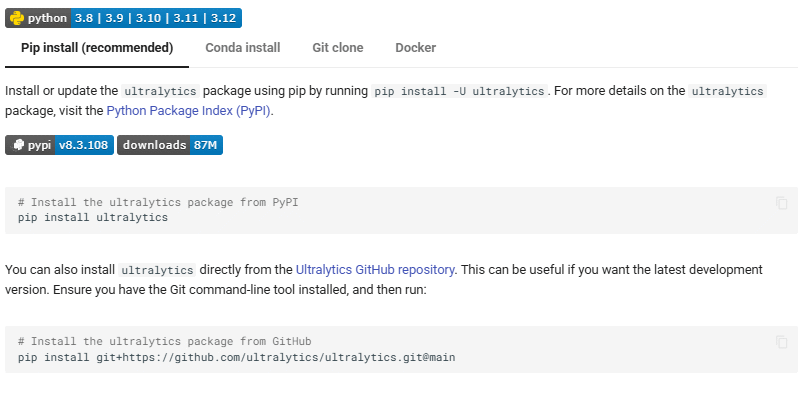The width and height of the screenshot is (802, 397).
Task: Click inline 'ultralytics' code after 'also install'
Action: [x=157, y=270]
